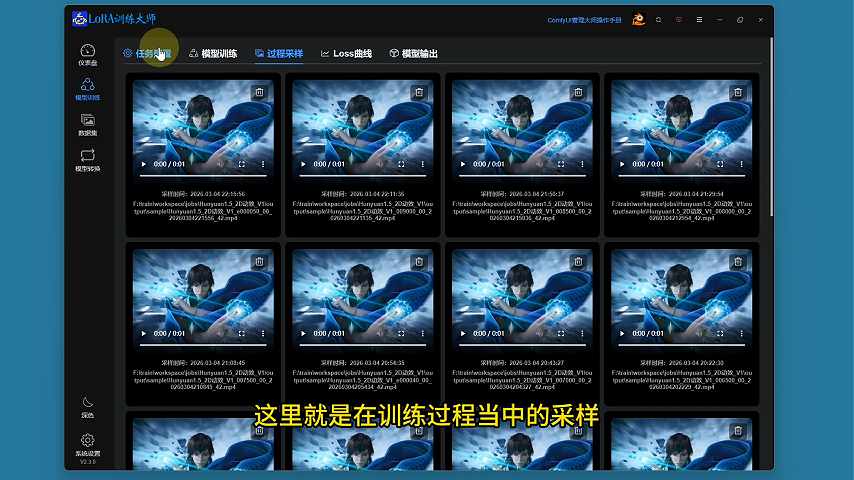Open more options on the 22:11:36 video
Screen dimensions: 854x480
[x=423, y=164]
